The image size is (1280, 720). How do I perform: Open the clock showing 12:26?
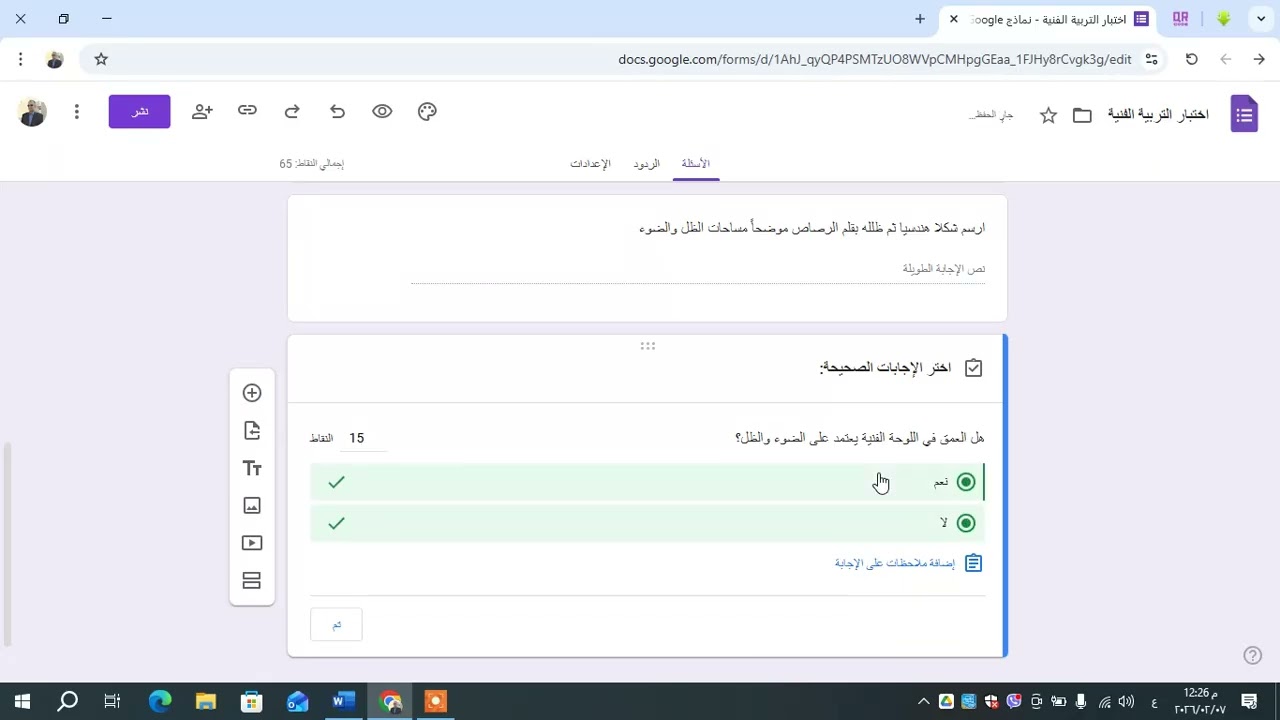click(x=1200, y=701)
